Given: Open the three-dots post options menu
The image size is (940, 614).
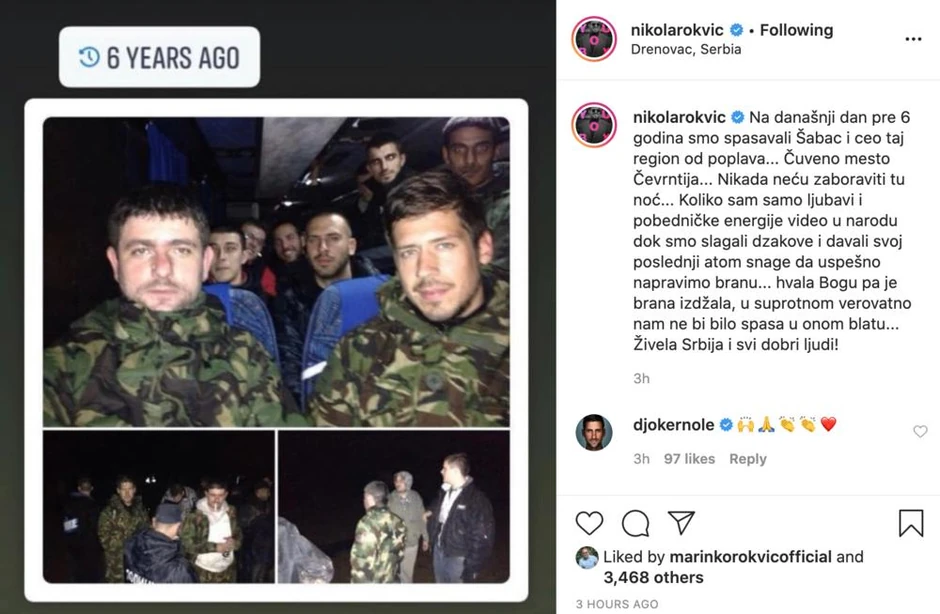Looking at the screenshot, I should (913, 39).
